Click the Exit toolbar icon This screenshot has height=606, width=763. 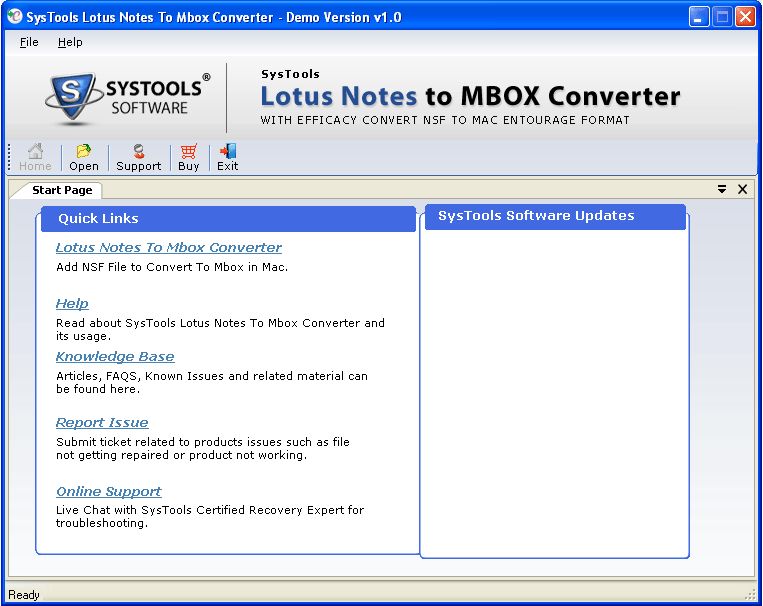coord(228,157)
